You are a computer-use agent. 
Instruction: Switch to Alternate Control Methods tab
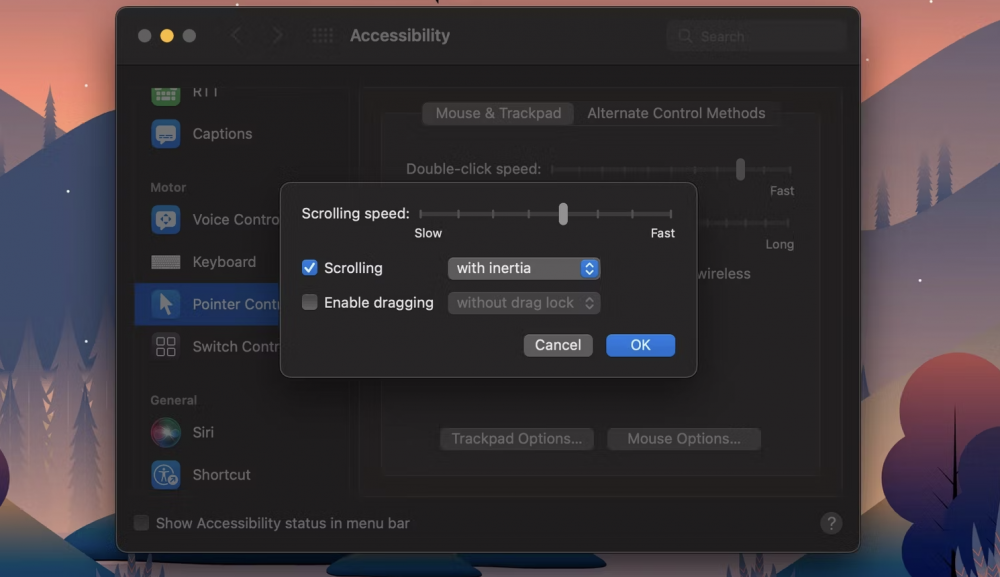pos(676,113)
